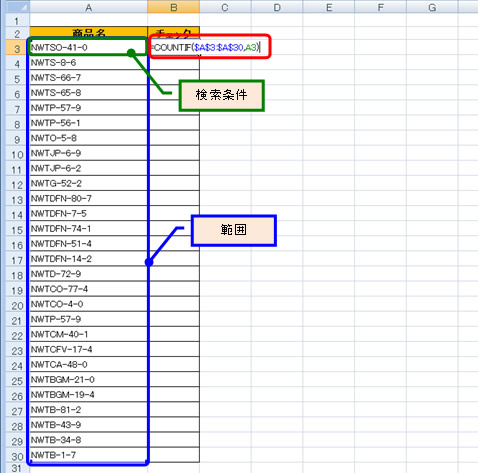Click the COUNTIF formula in cell B3

point(205,47)
